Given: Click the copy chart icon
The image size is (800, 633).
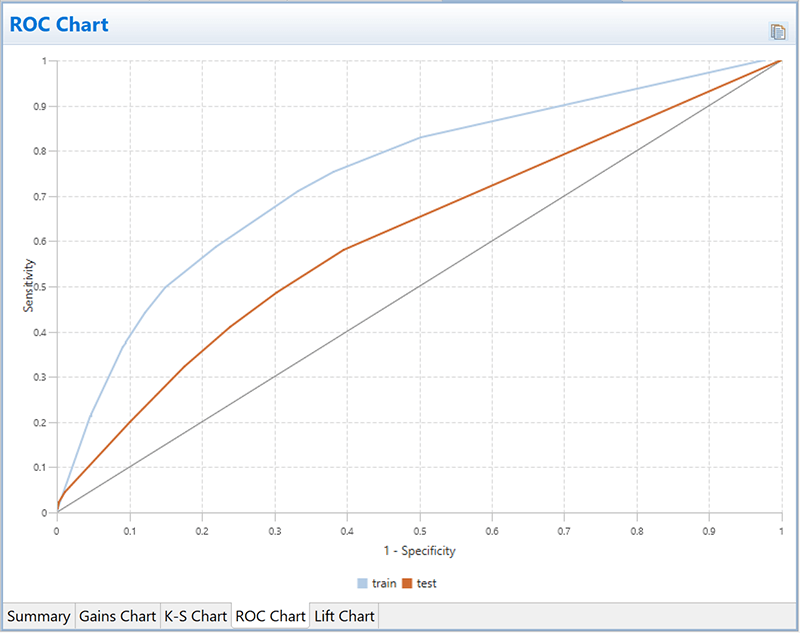Looking at the screenshot, I should (777, 32).
